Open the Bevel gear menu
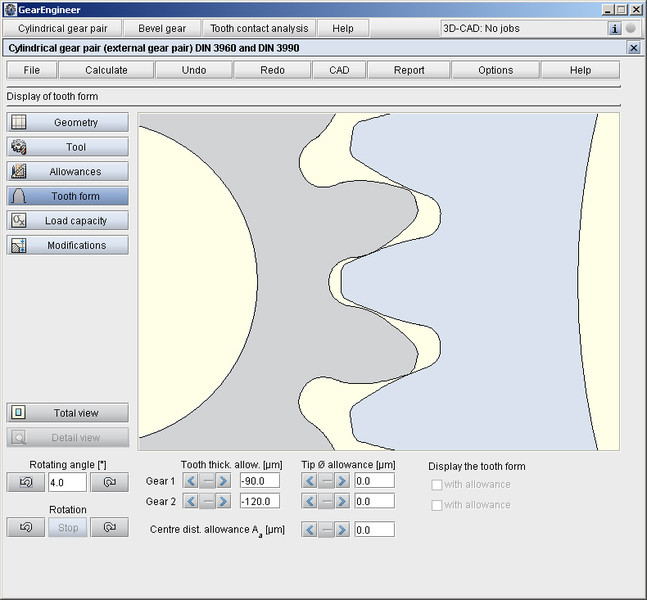The image size is (647, 600). 162,29
